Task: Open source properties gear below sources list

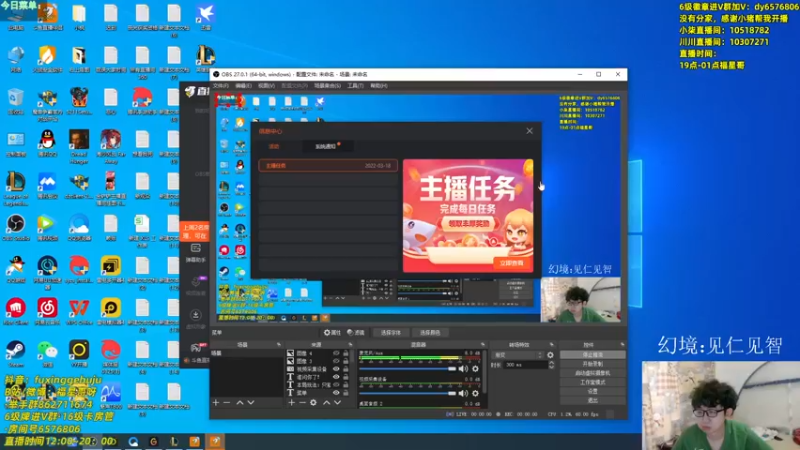Action: tap(313, 403)
